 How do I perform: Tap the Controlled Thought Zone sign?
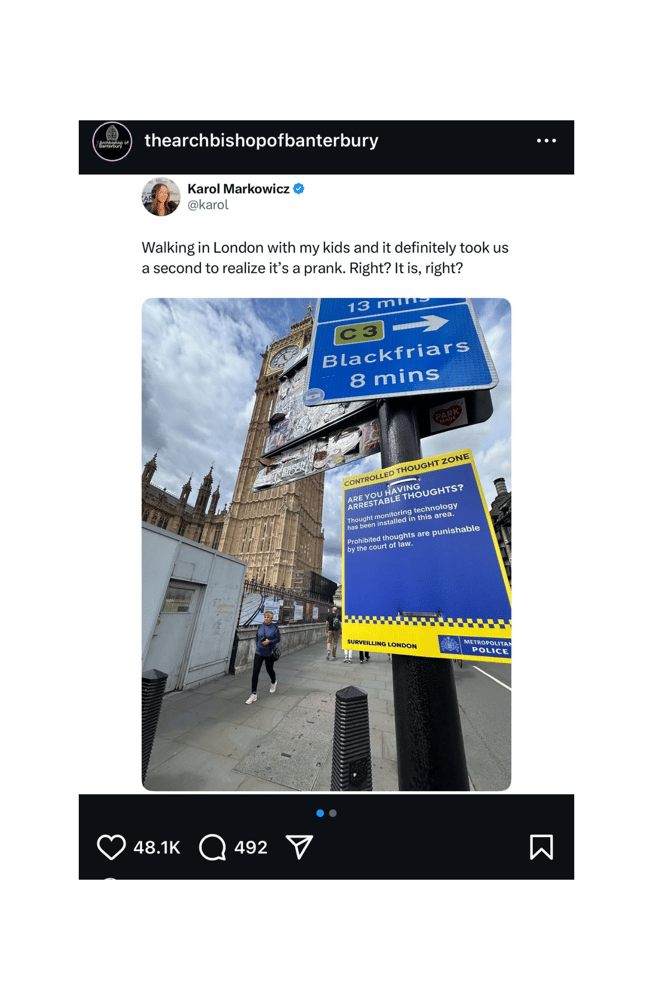tap(426, 555)
